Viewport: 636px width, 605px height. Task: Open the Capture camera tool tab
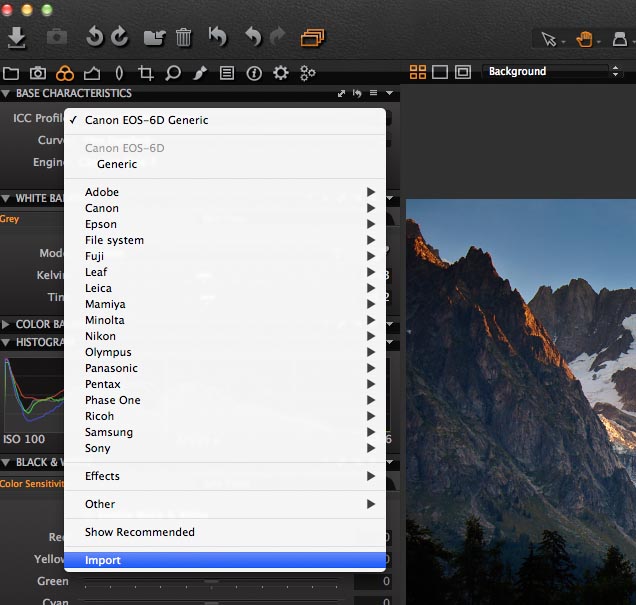(x=38, y=73)
